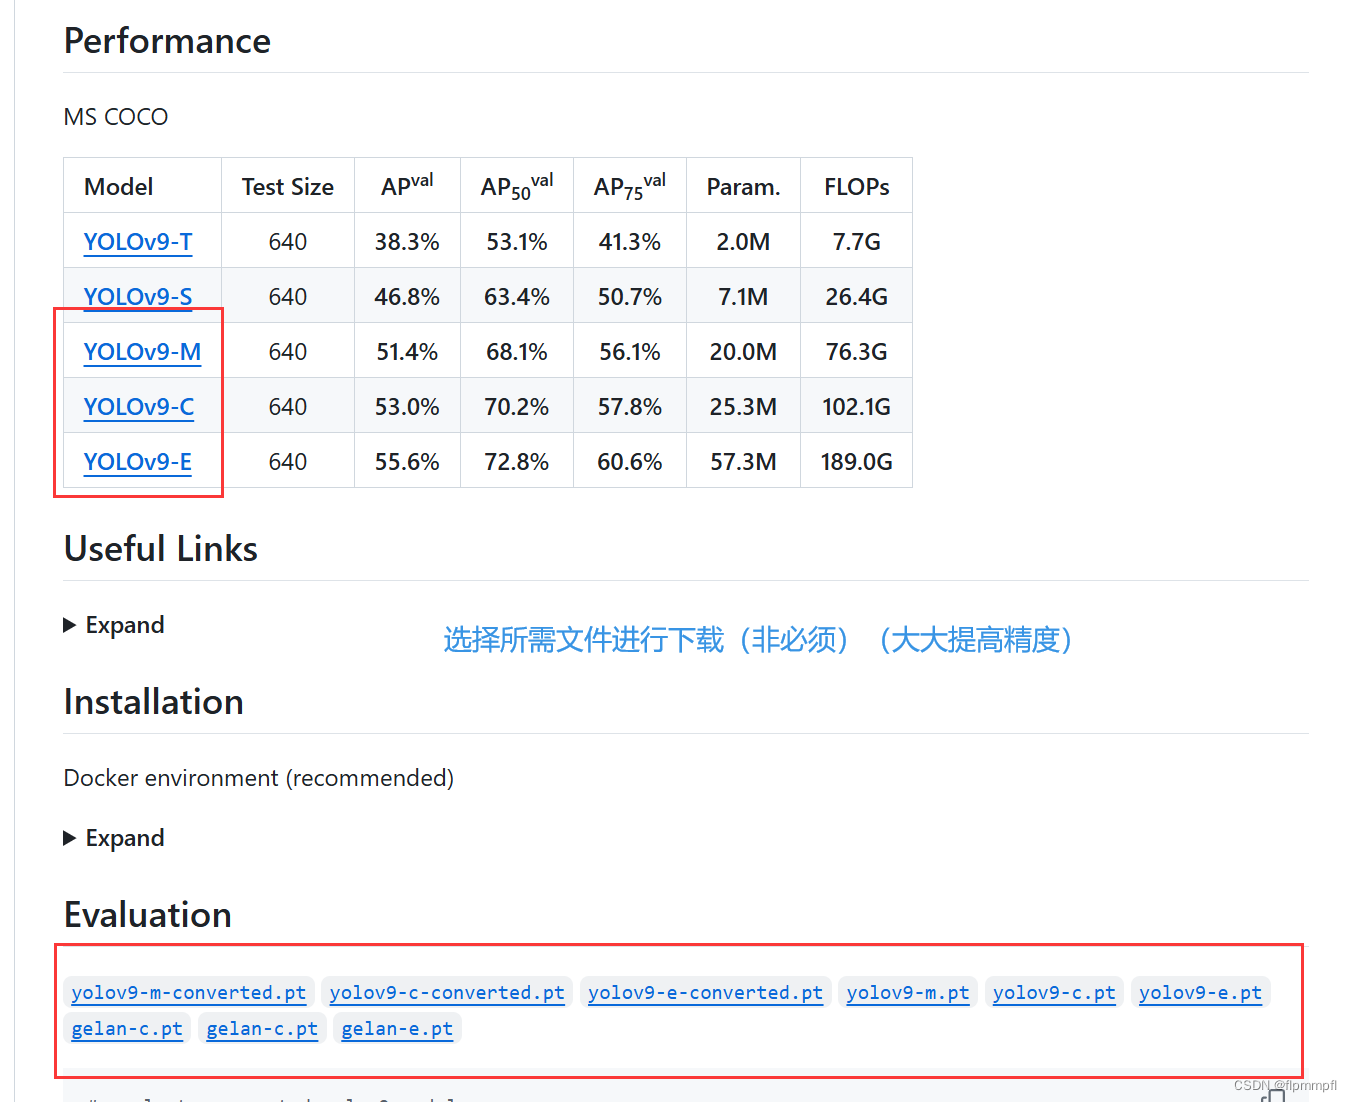Select the 55.6% cell for YOLOv9-E
The image size is (1352, 1102).
tap(407, 462)
